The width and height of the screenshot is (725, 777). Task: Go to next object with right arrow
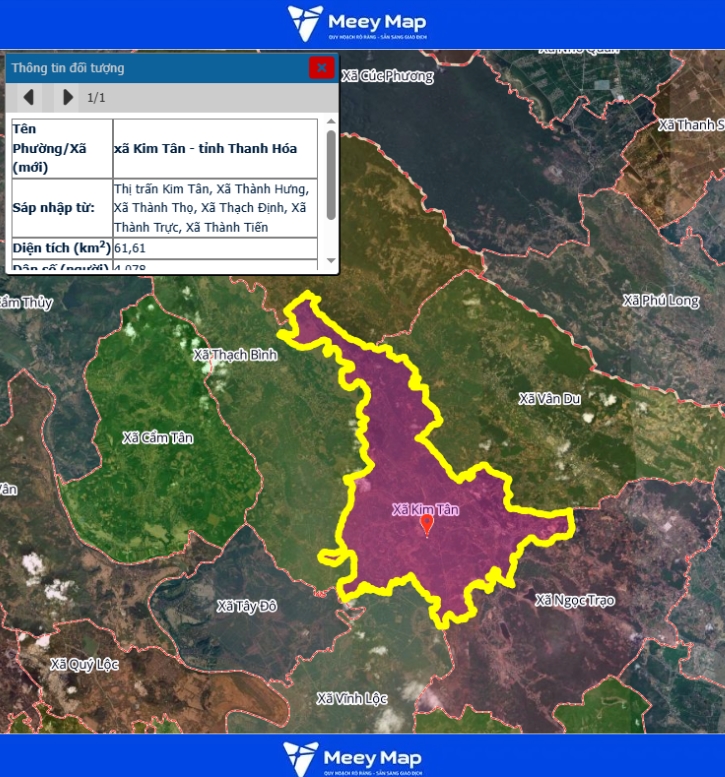tap(67, 97)
